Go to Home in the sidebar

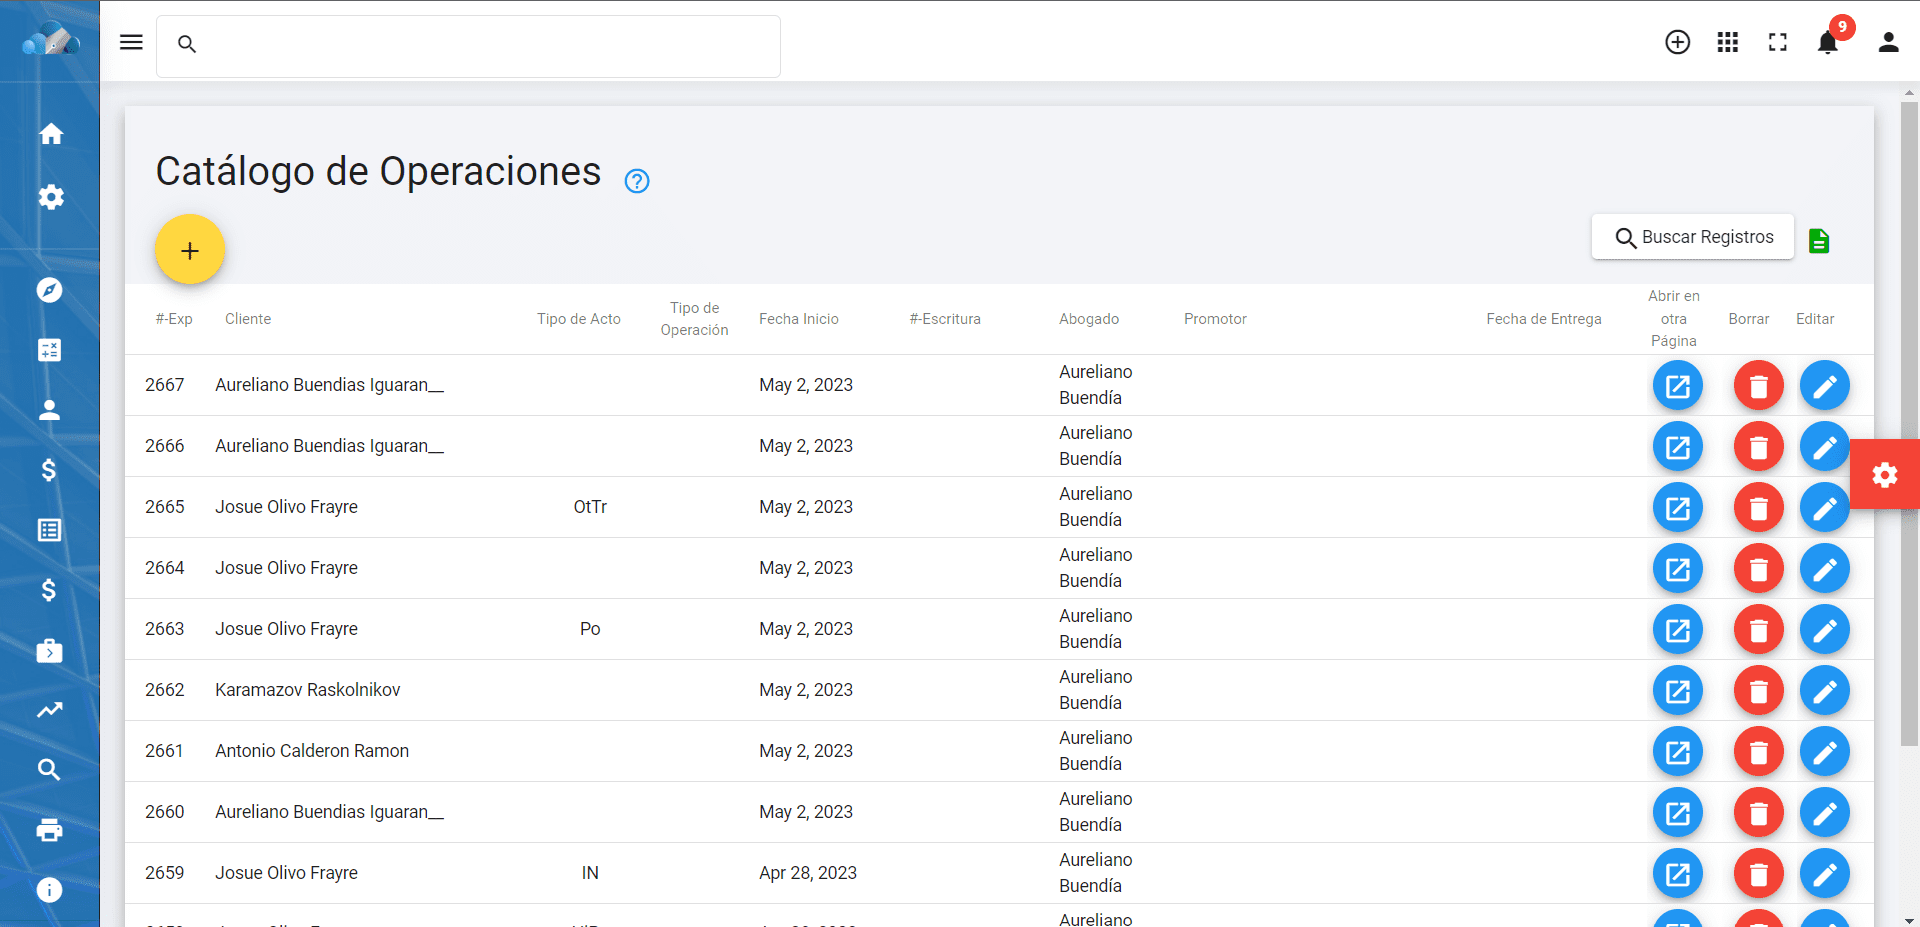(x=50, y=134)
